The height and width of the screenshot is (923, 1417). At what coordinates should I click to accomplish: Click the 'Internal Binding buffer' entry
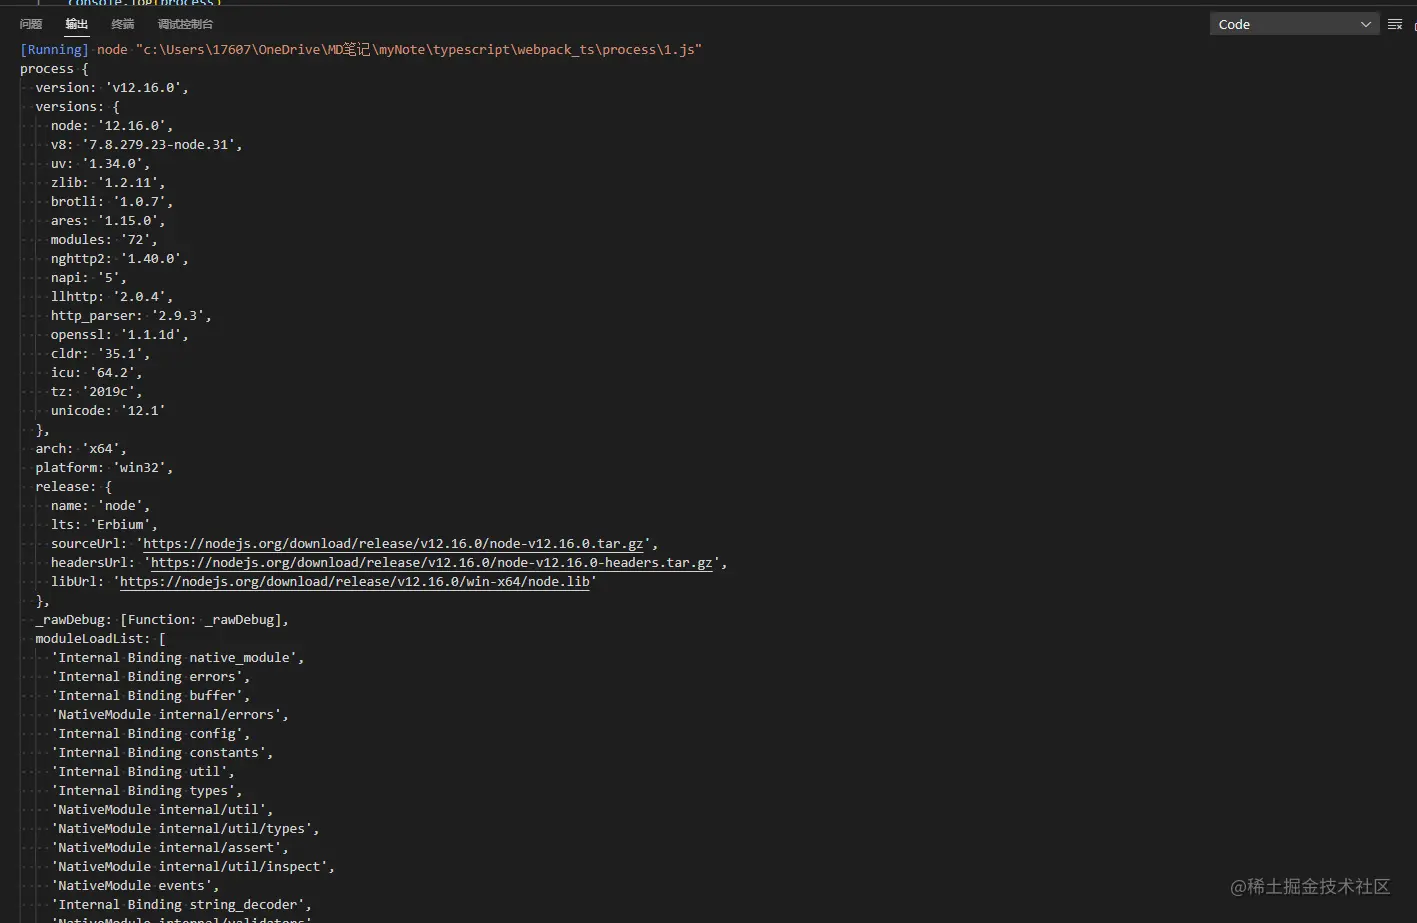(x=151, y=696)
